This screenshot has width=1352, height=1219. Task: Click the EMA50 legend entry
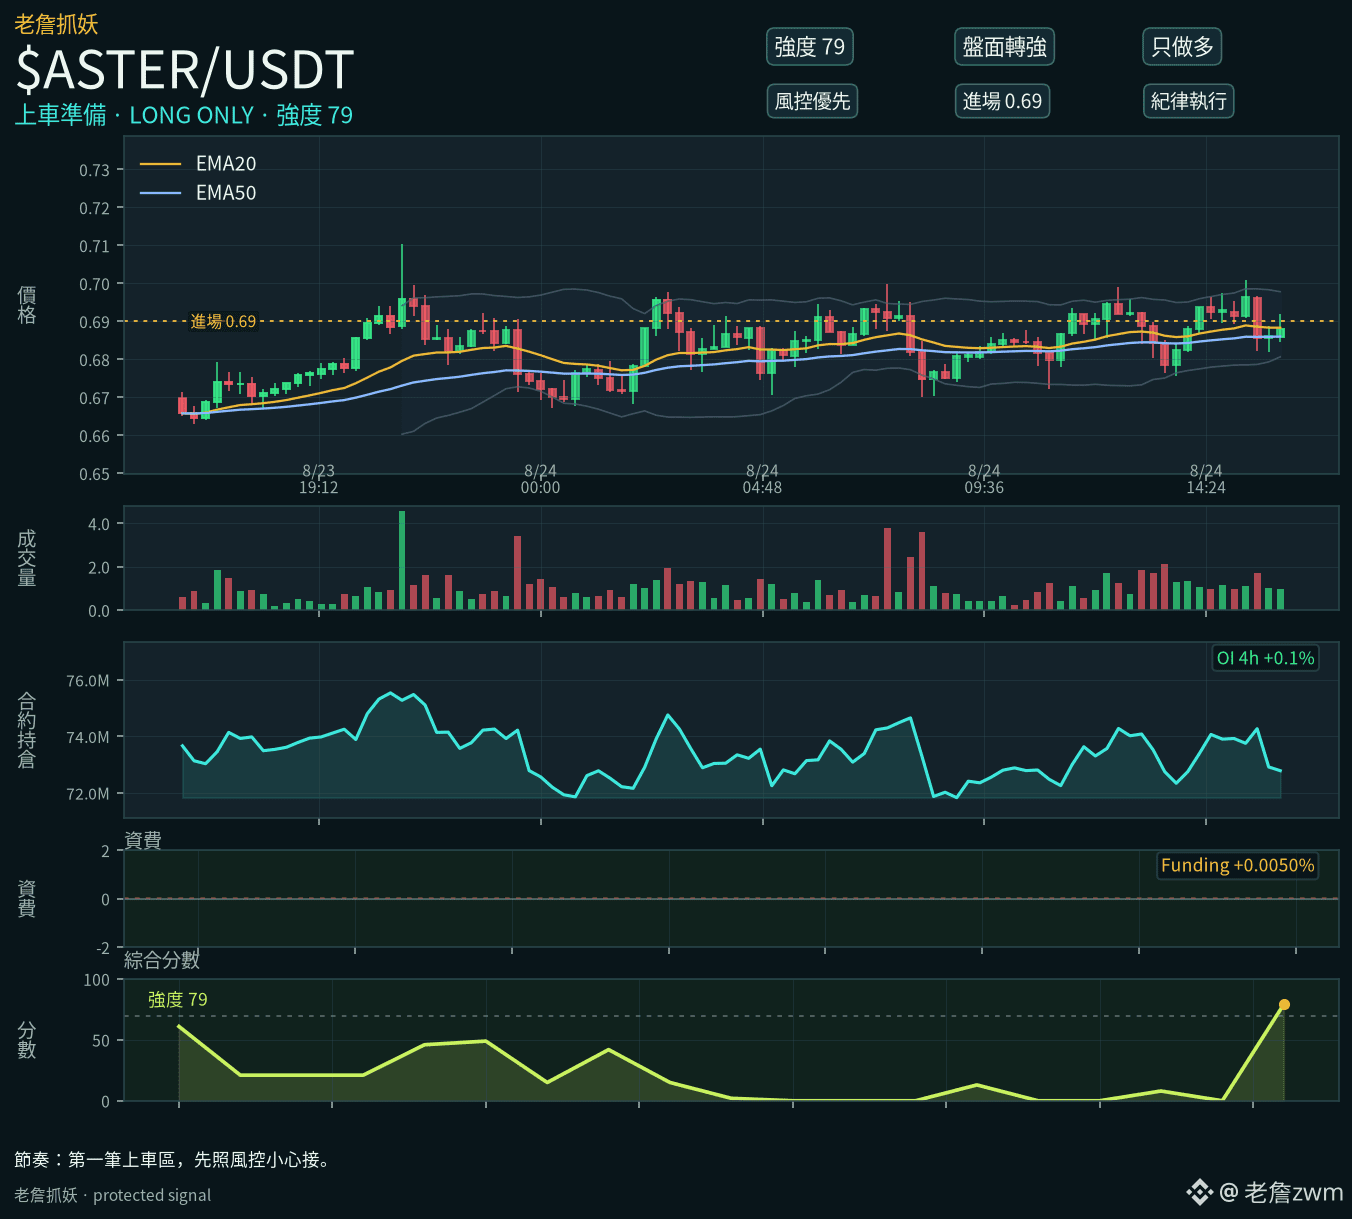coord(198,193)
